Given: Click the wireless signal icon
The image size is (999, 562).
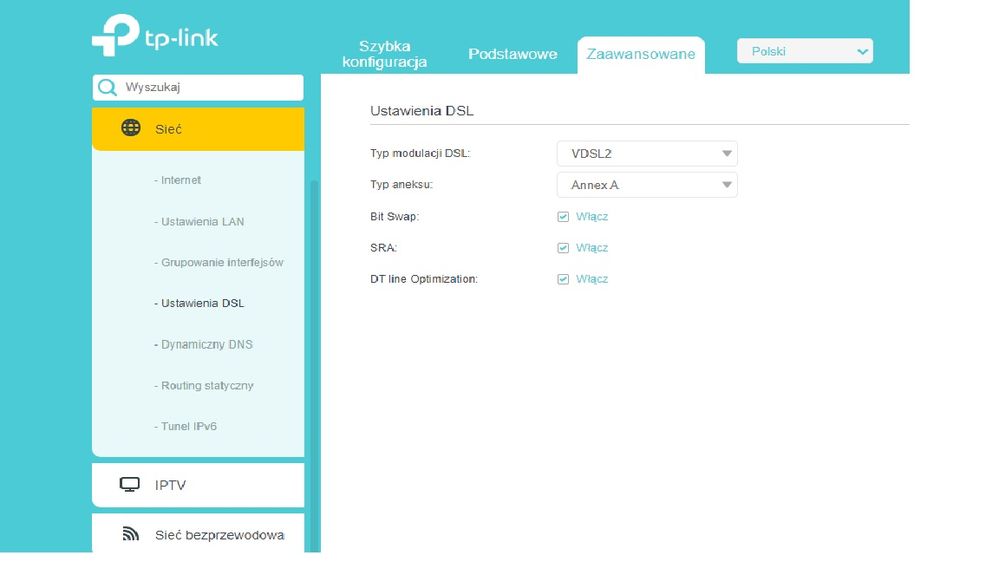Looking at the screenshot, I should (130, 534).
